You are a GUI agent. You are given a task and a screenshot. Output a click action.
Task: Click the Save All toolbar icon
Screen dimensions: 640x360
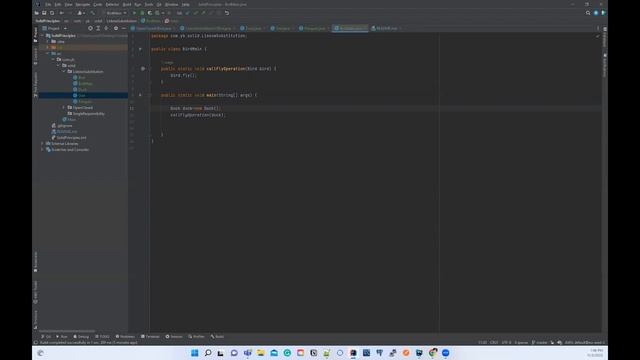[44, 13]
